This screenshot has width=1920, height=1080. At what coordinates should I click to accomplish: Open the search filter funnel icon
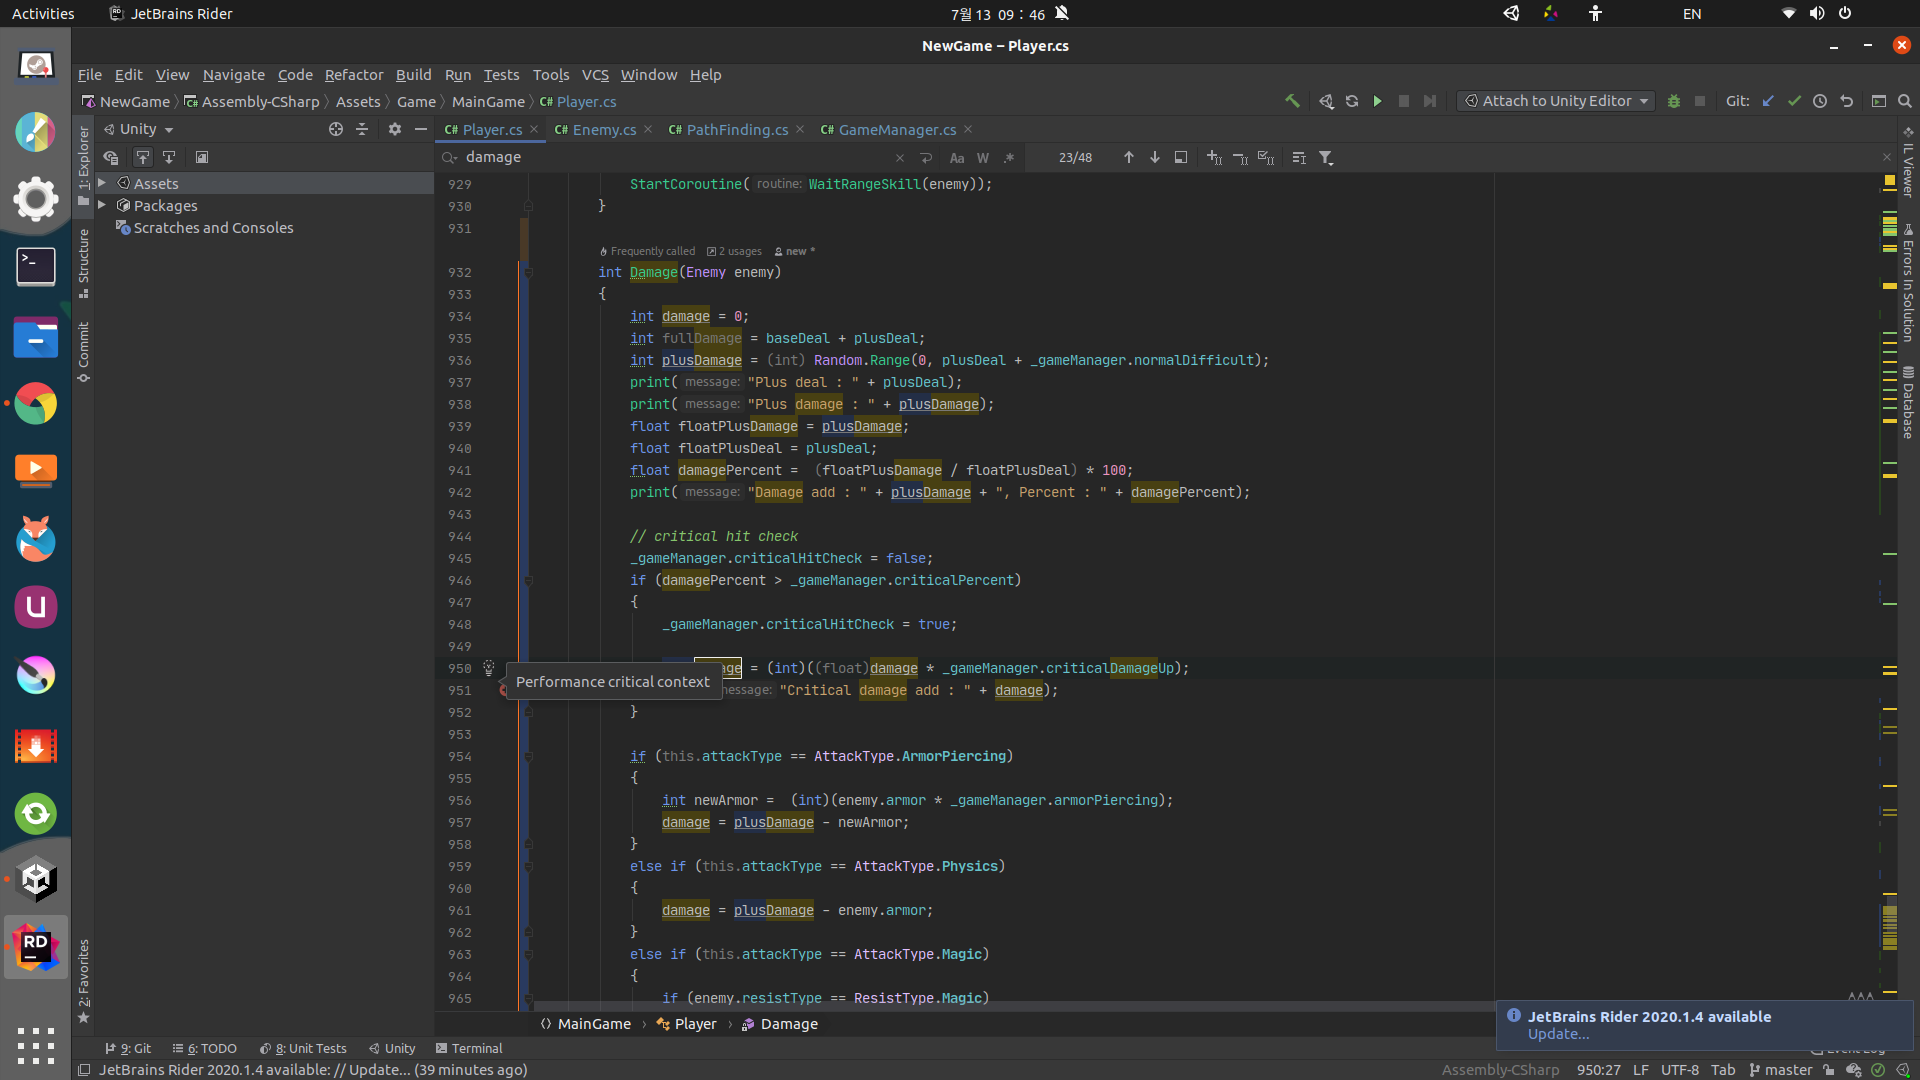pos(1326,158)
